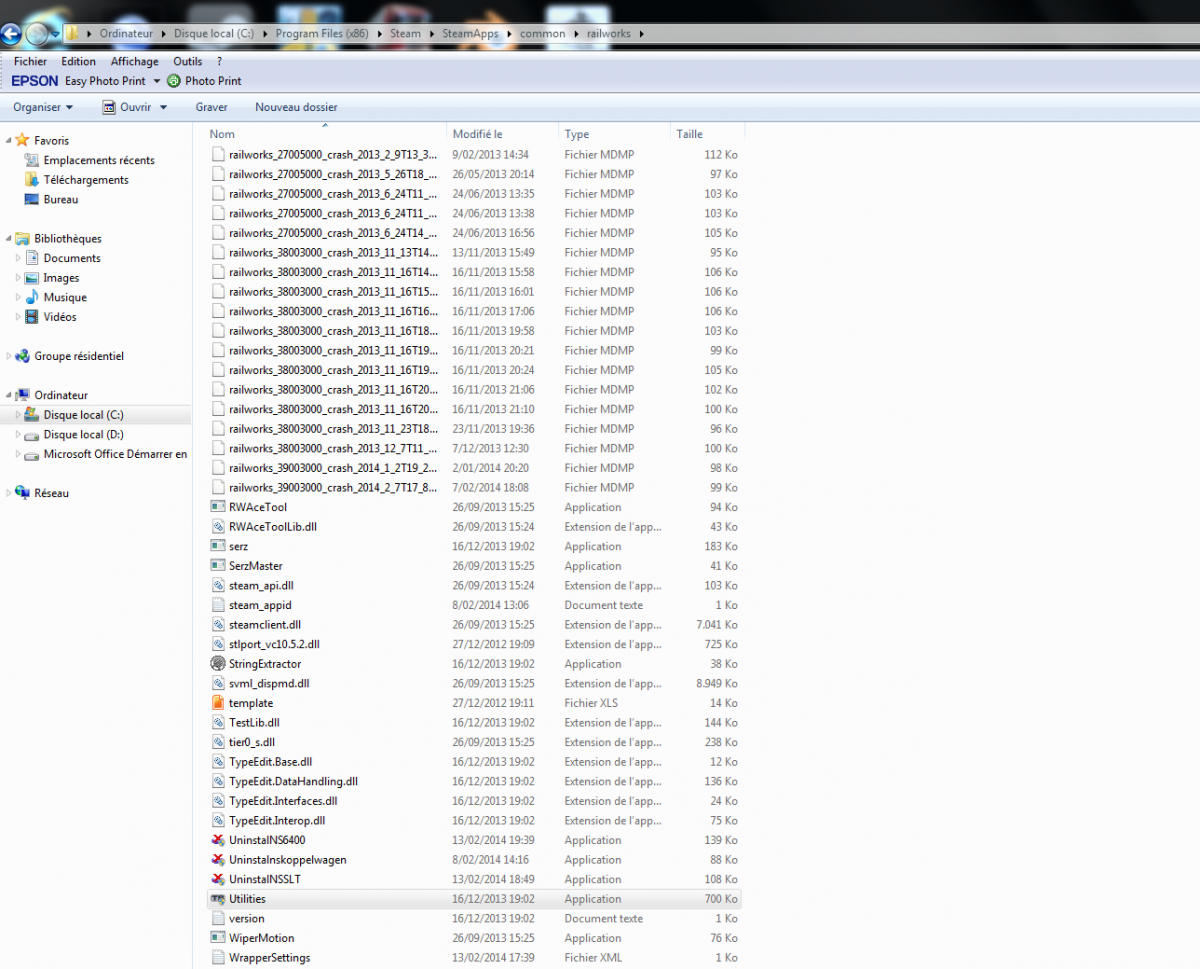Click the Utilities application icon
The image size is (1200, 969).
pos(218,899)
